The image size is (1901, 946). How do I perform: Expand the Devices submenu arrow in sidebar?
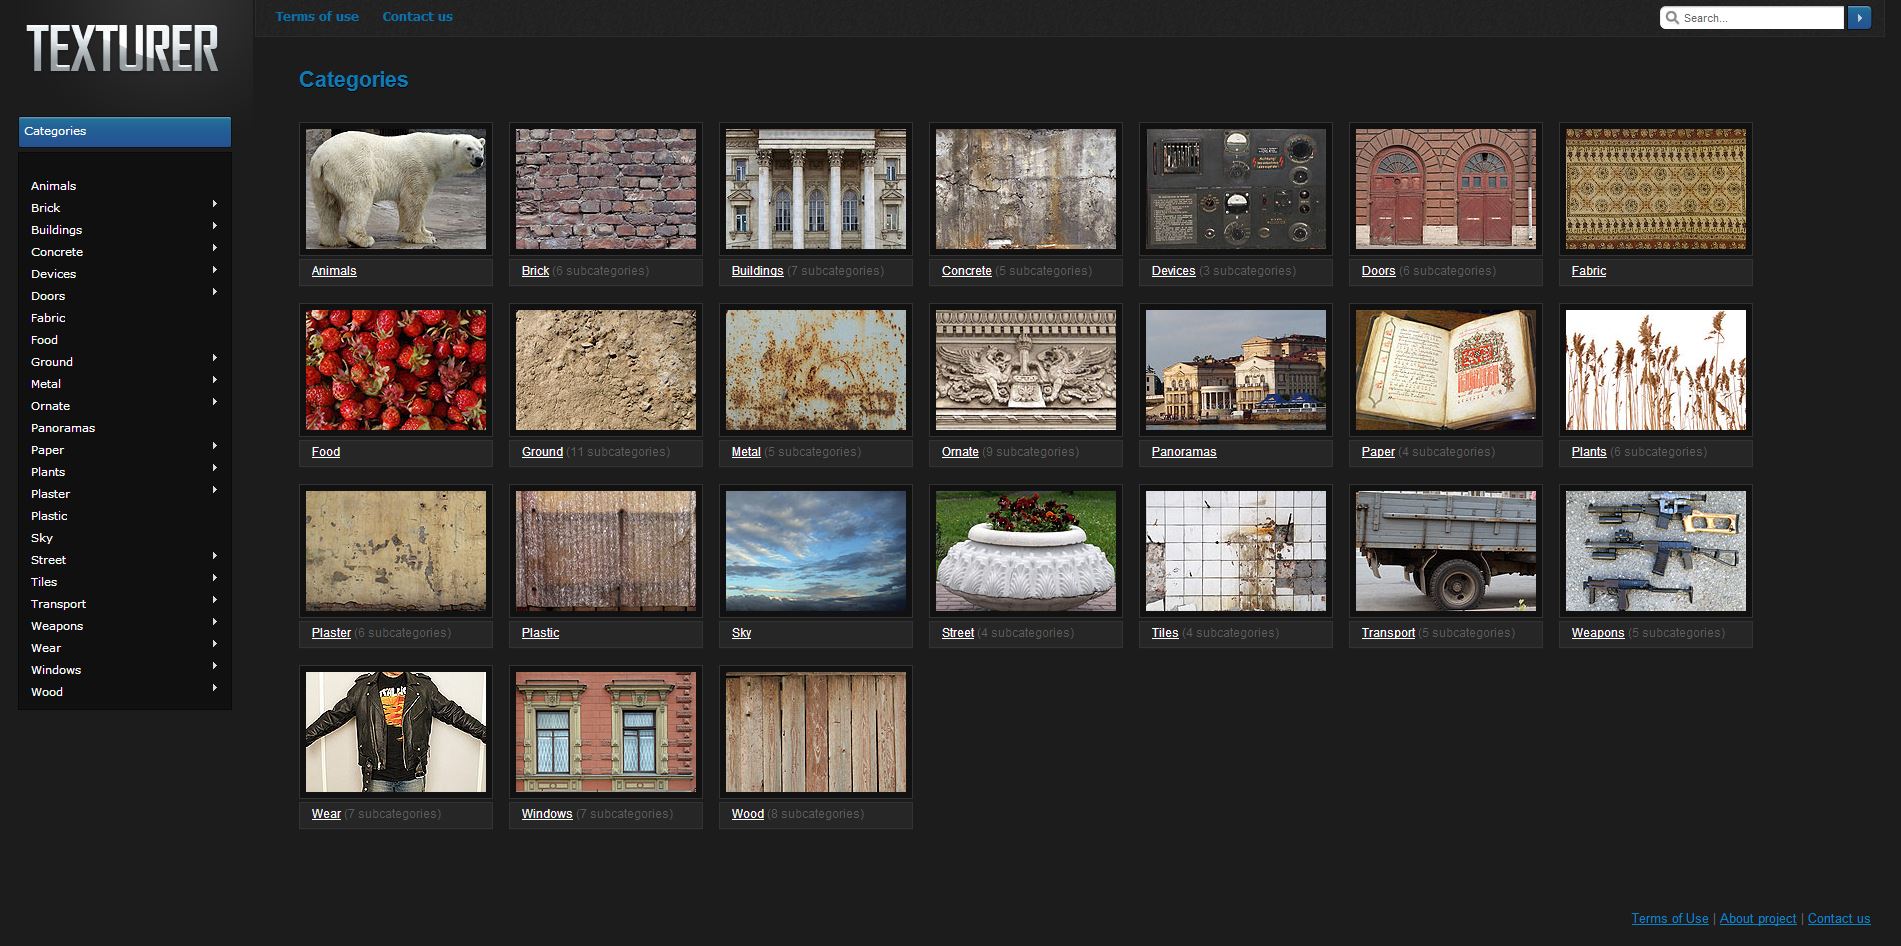tap(215, 270)
